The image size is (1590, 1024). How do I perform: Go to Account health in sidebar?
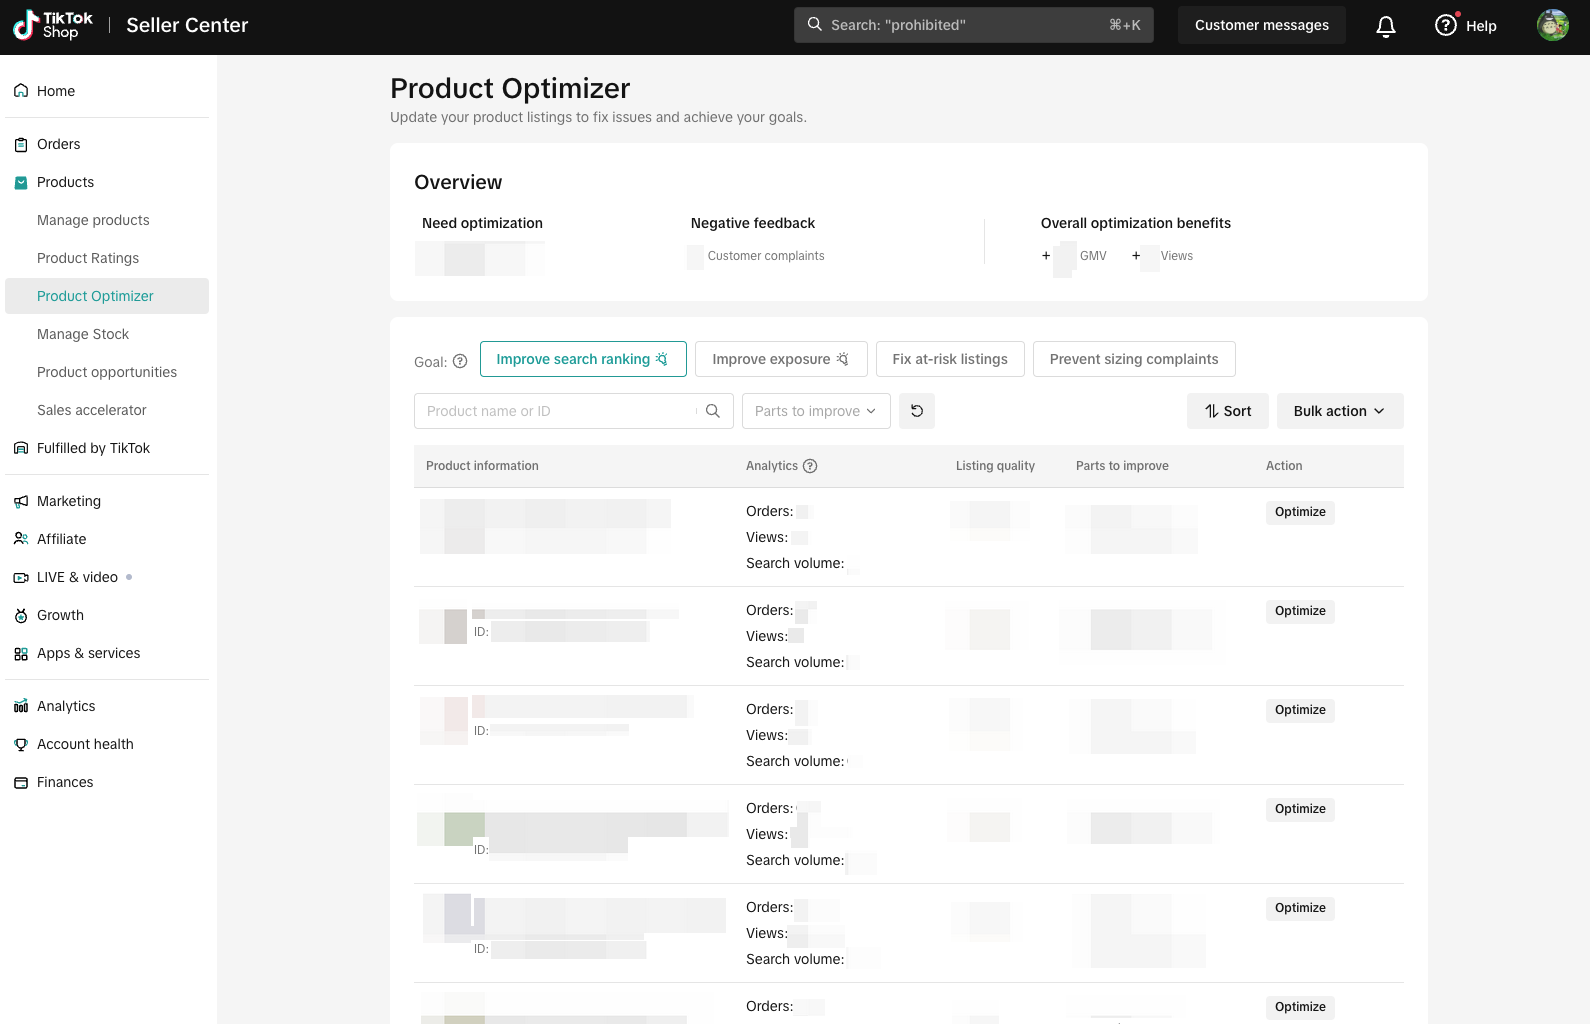tap(85, 744)
